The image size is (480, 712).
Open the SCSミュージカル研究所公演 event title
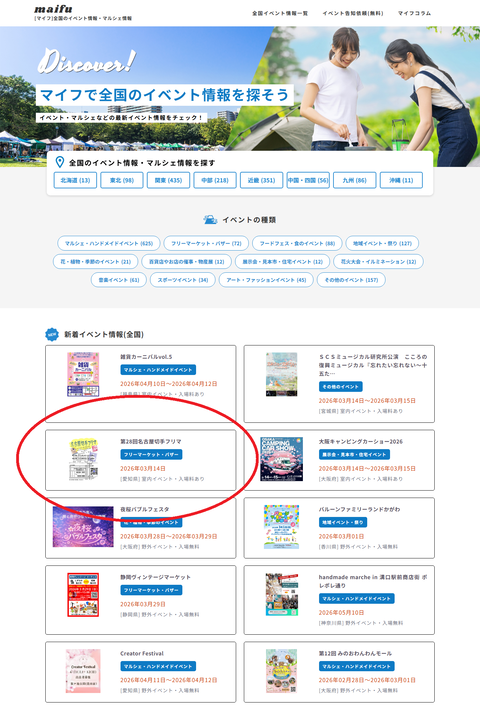372,365
